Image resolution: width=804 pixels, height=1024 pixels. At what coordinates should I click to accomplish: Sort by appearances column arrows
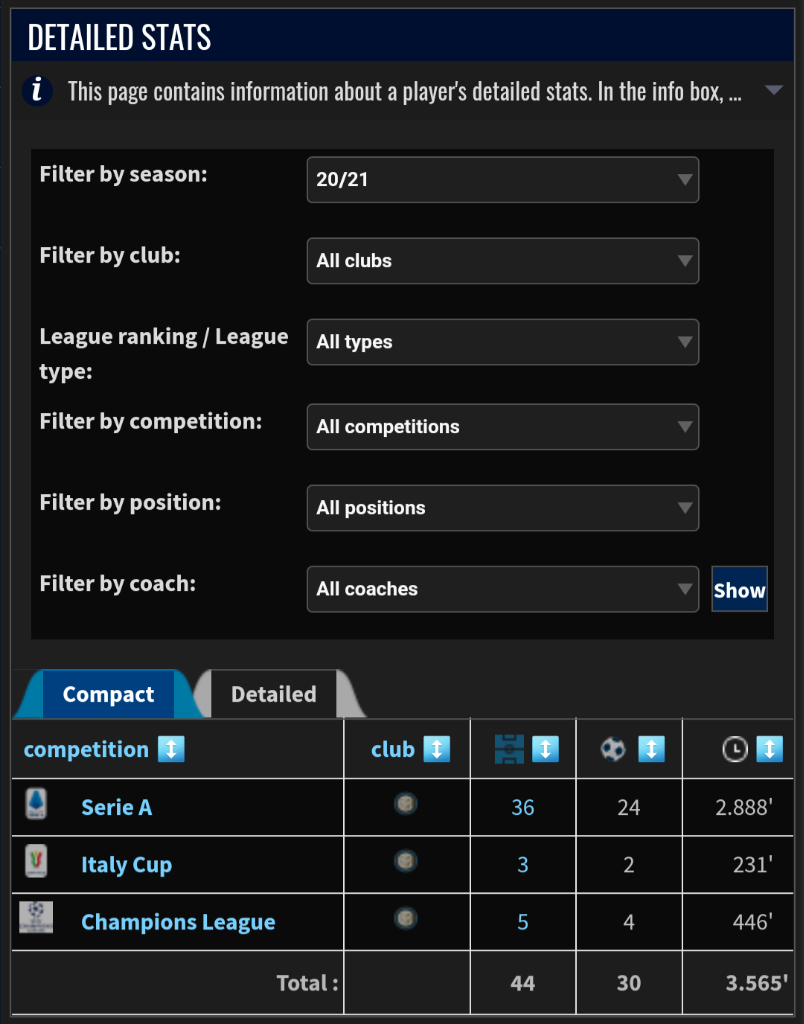click(x=545, y=749)
